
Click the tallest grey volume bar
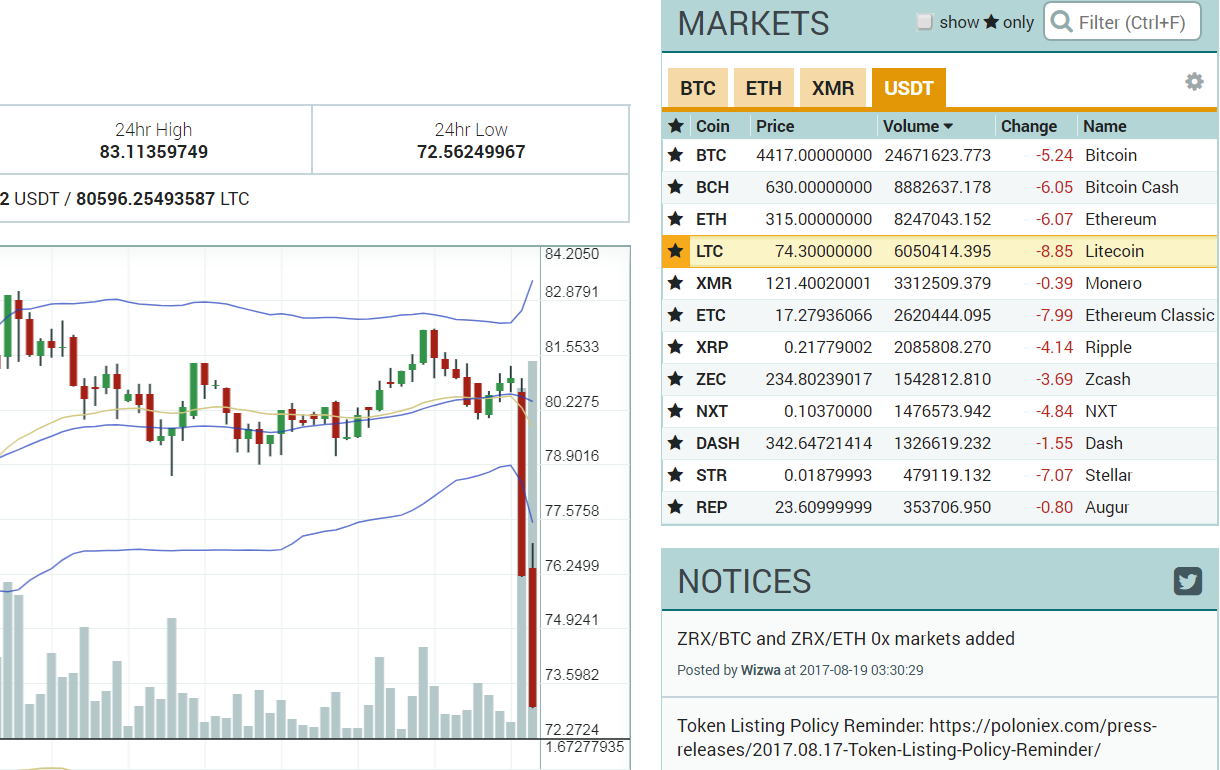[533, 549]
